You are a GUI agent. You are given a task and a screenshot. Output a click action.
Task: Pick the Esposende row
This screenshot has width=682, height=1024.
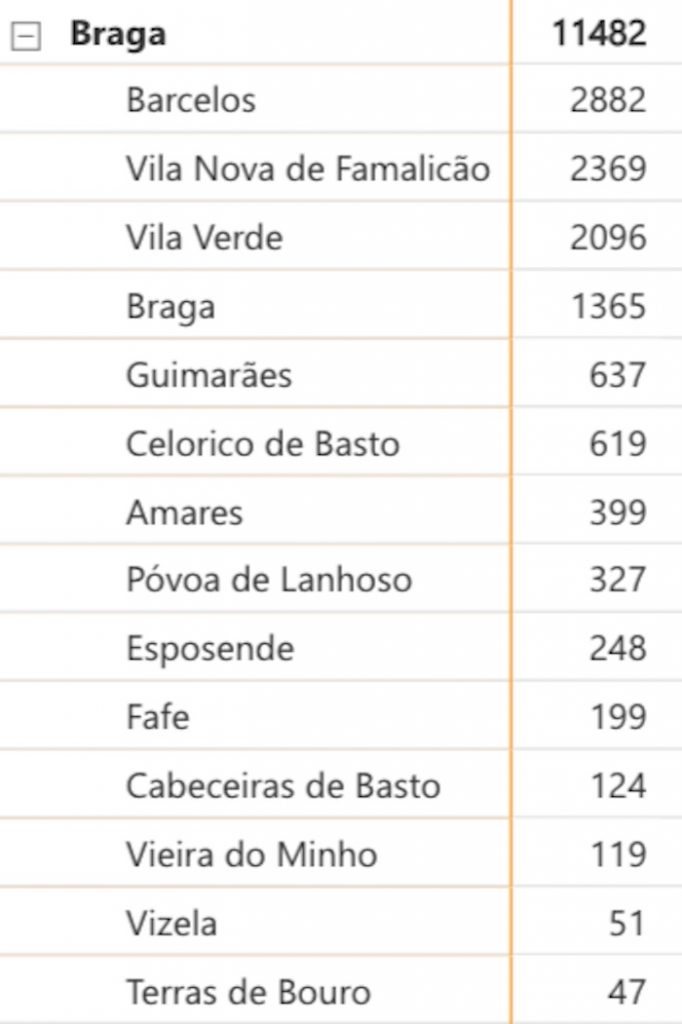[x=210, y=649]
